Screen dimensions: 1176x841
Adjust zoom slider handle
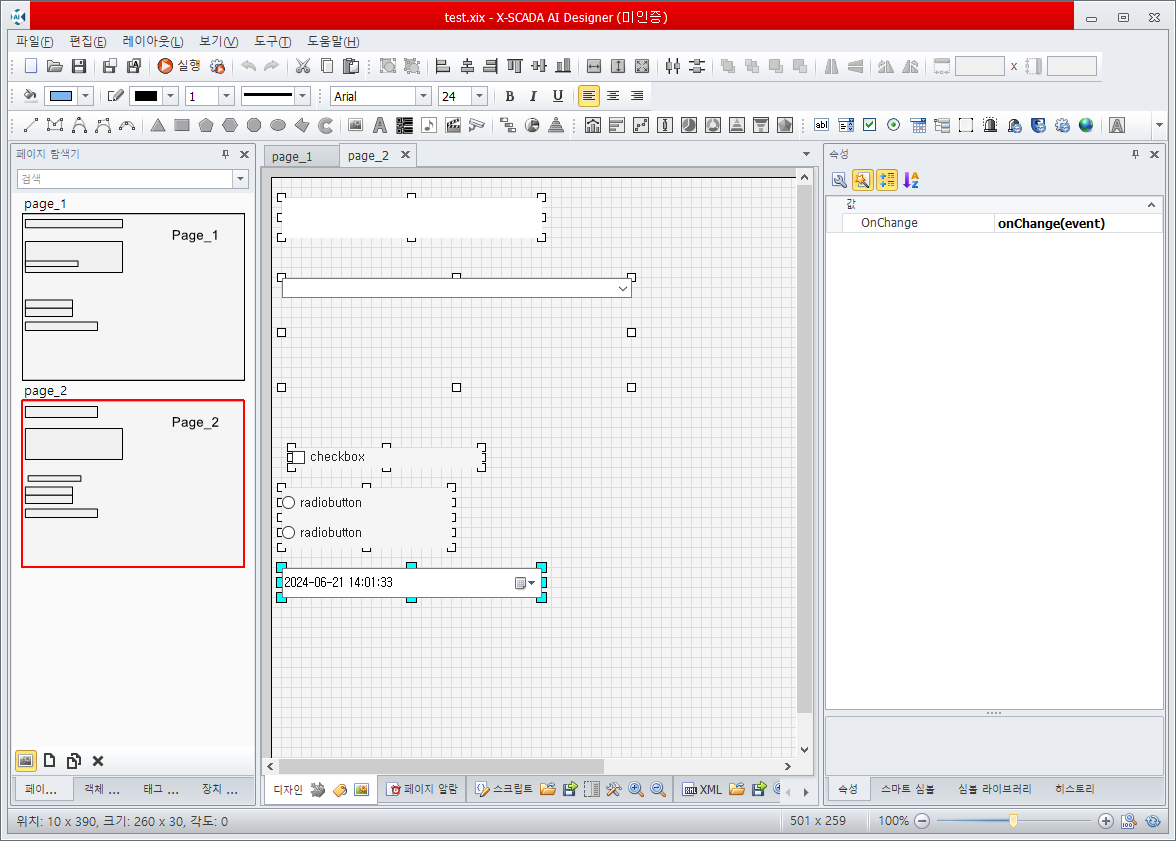[x=1013, y=821]
